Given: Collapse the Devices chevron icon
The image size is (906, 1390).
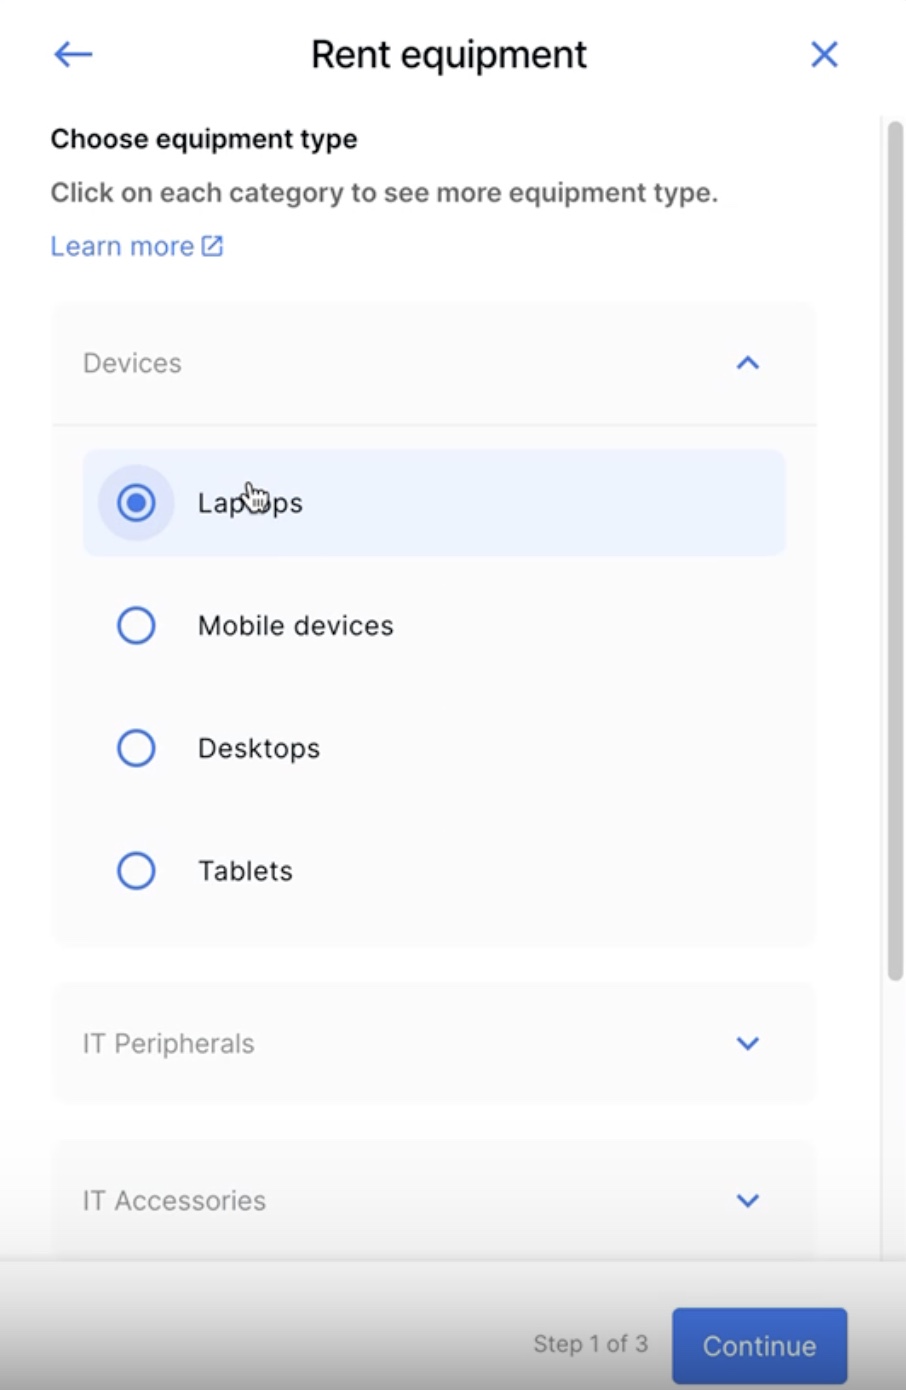Looking at the screenshot, I should pos(748,363).
